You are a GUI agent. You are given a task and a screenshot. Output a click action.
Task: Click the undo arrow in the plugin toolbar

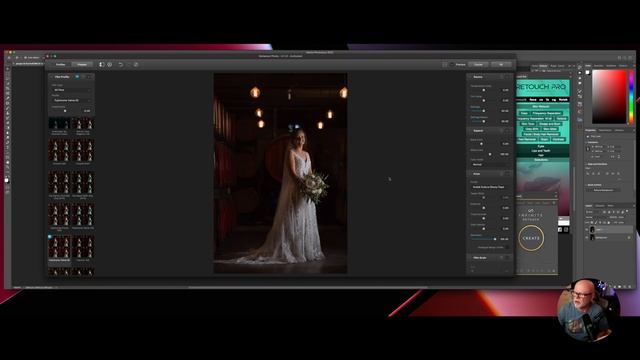(120, 64)
